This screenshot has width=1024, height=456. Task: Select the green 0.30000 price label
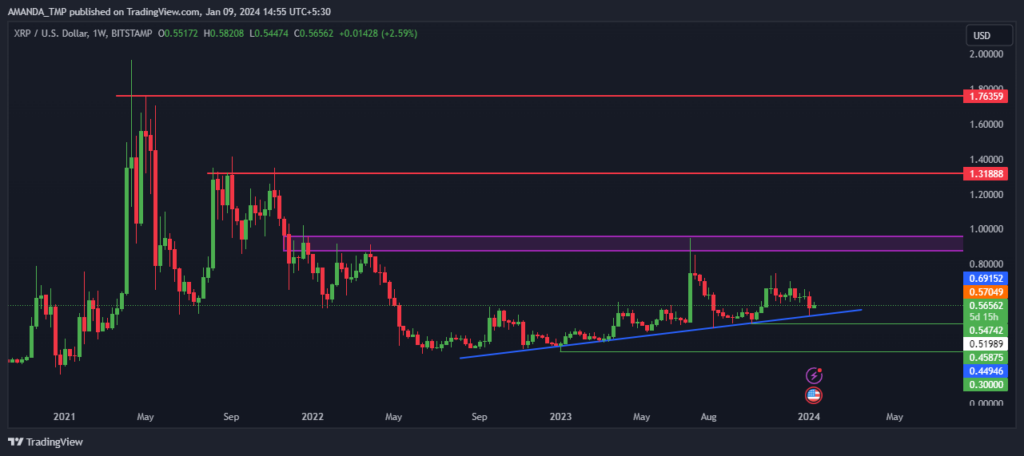[985, 385]
